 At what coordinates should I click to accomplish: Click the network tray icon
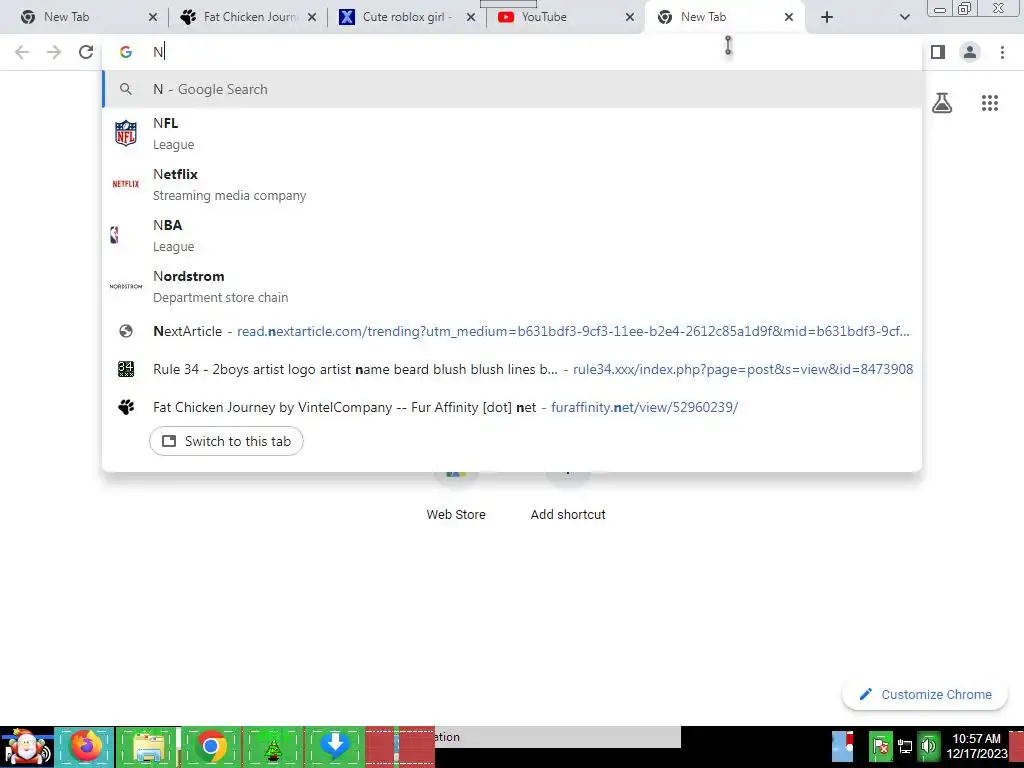(x=904, y=746)
